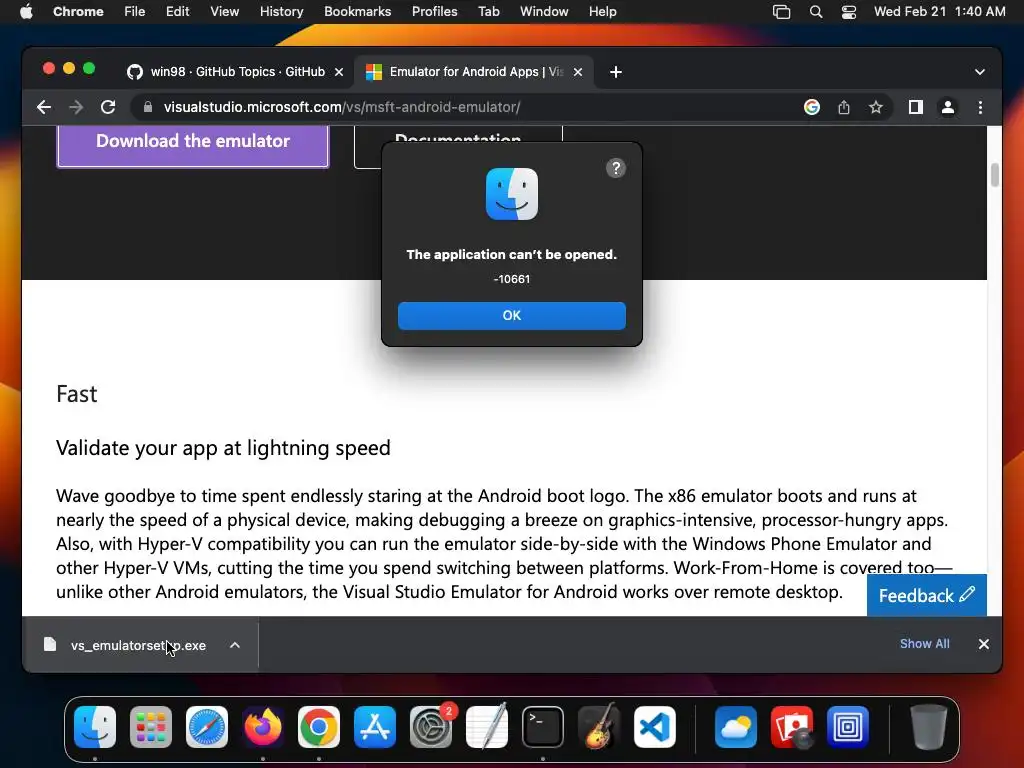
Task: Open the Profiles menu
Action: [x=434, y=12]
